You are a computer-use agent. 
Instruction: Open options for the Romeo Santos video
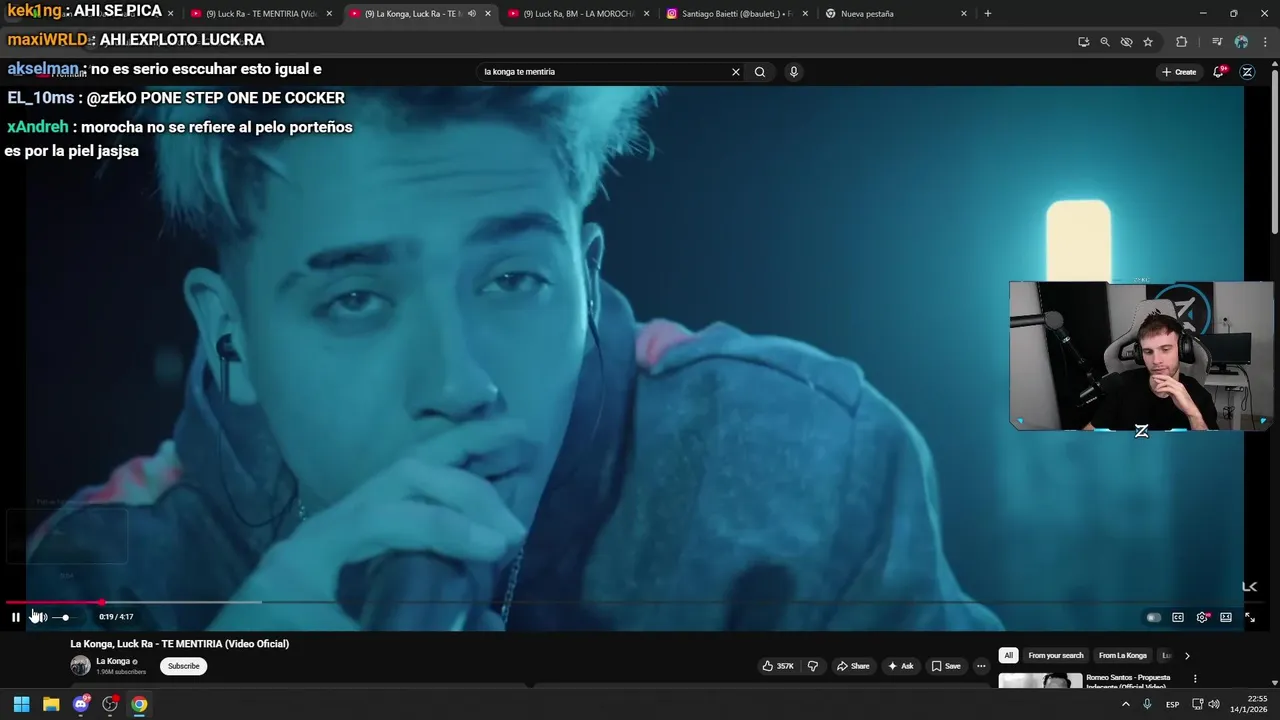[x=1195, y=679]
